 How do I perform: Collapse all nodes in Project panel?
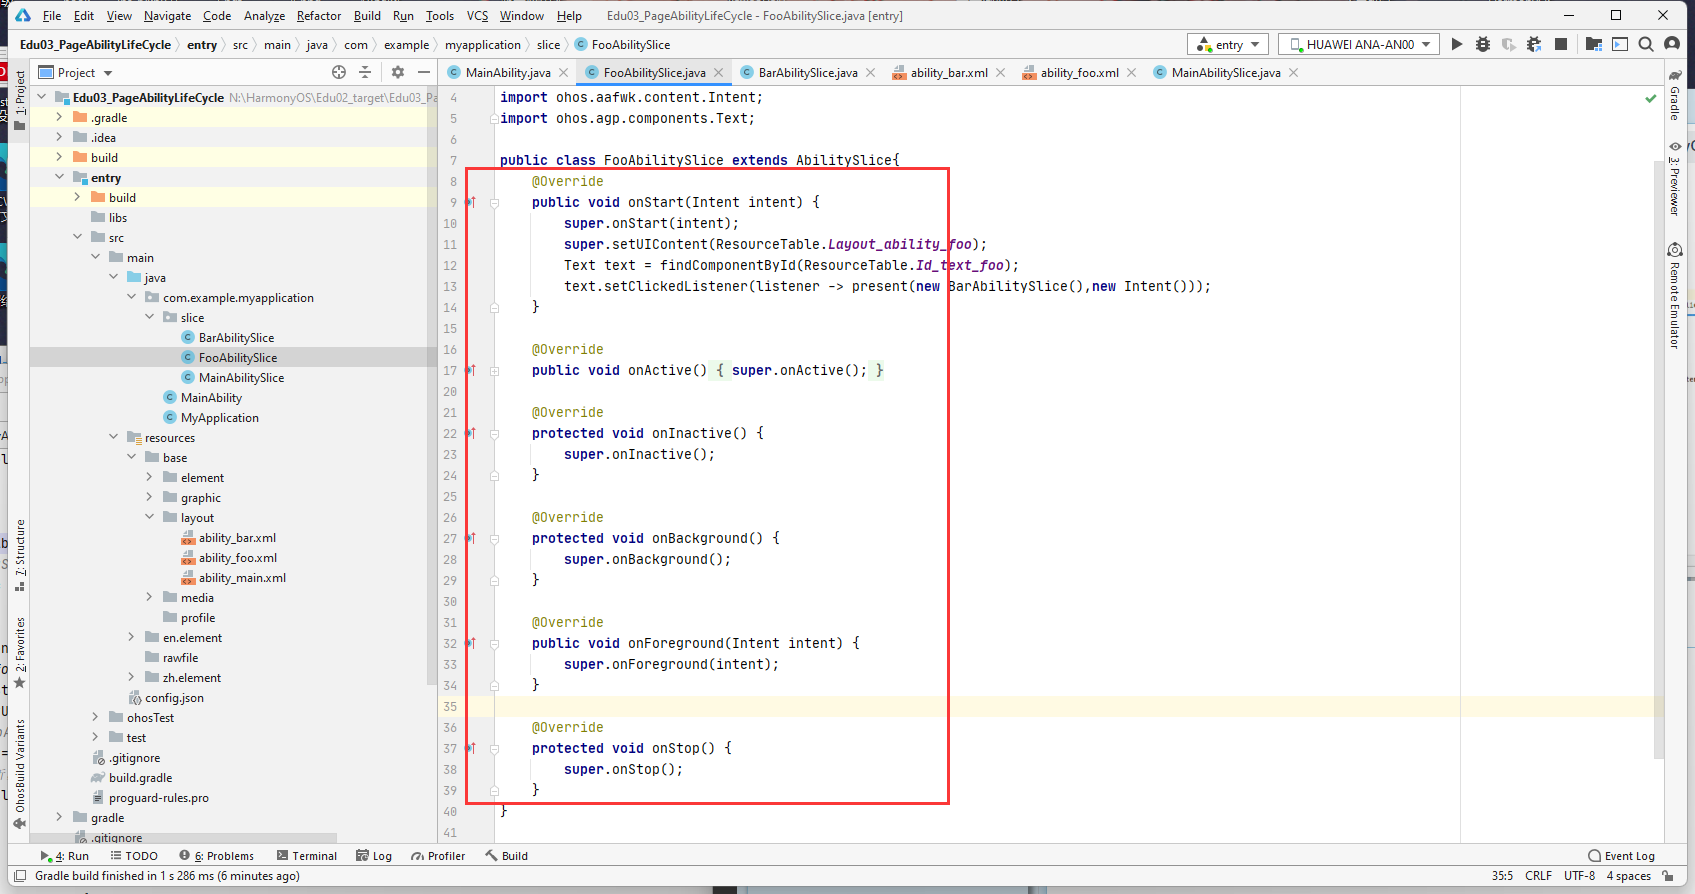point(365,72)
